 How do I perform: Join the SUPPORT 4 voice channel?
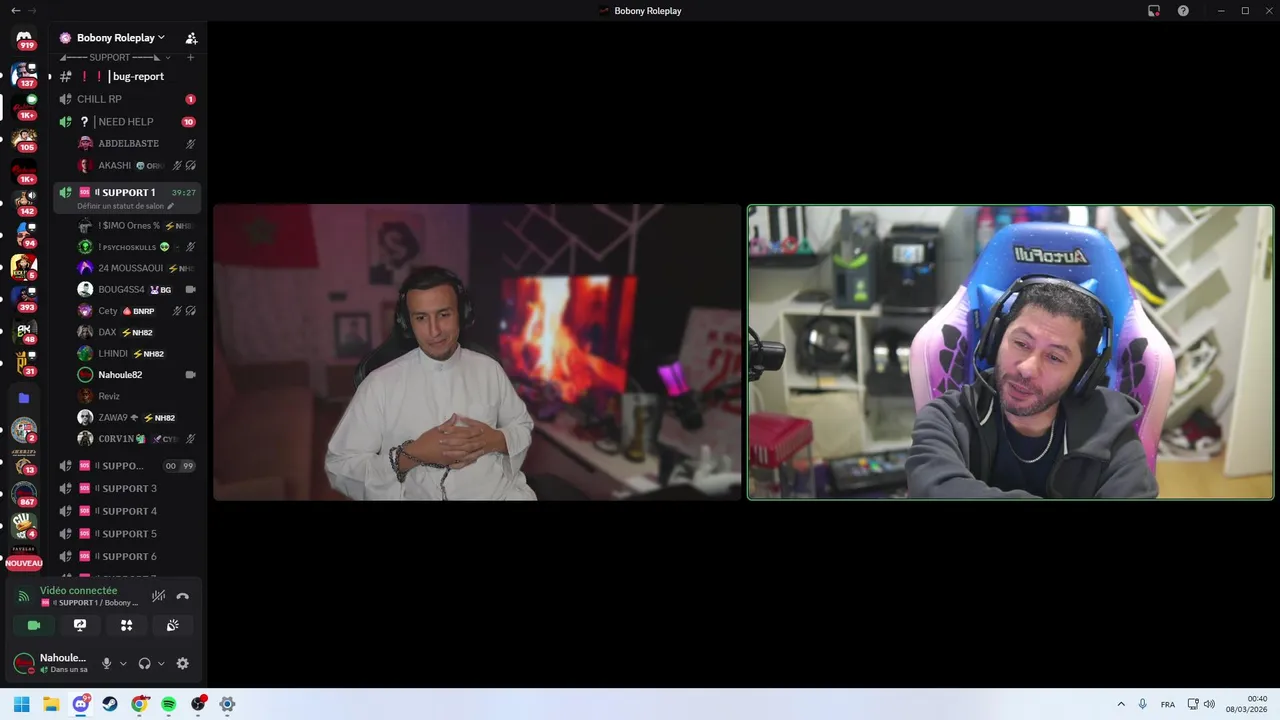(x=127, y=511)
